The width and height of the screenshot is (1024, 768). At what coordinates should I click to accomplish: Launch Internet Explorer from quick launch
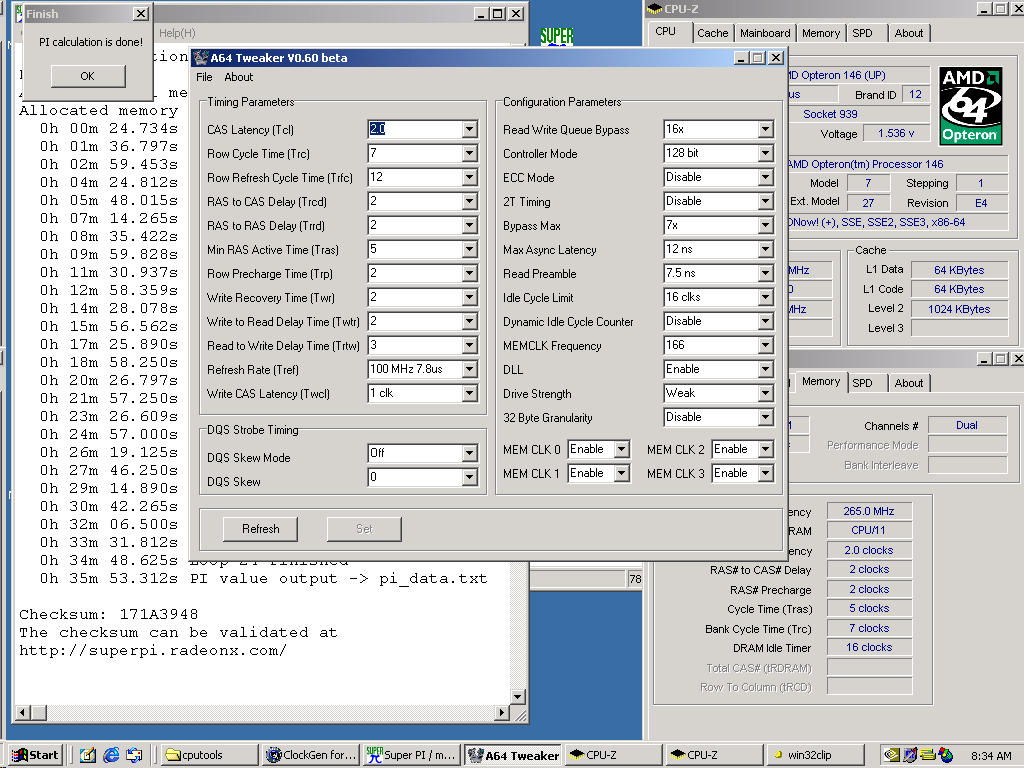click(x=112, y=755)
